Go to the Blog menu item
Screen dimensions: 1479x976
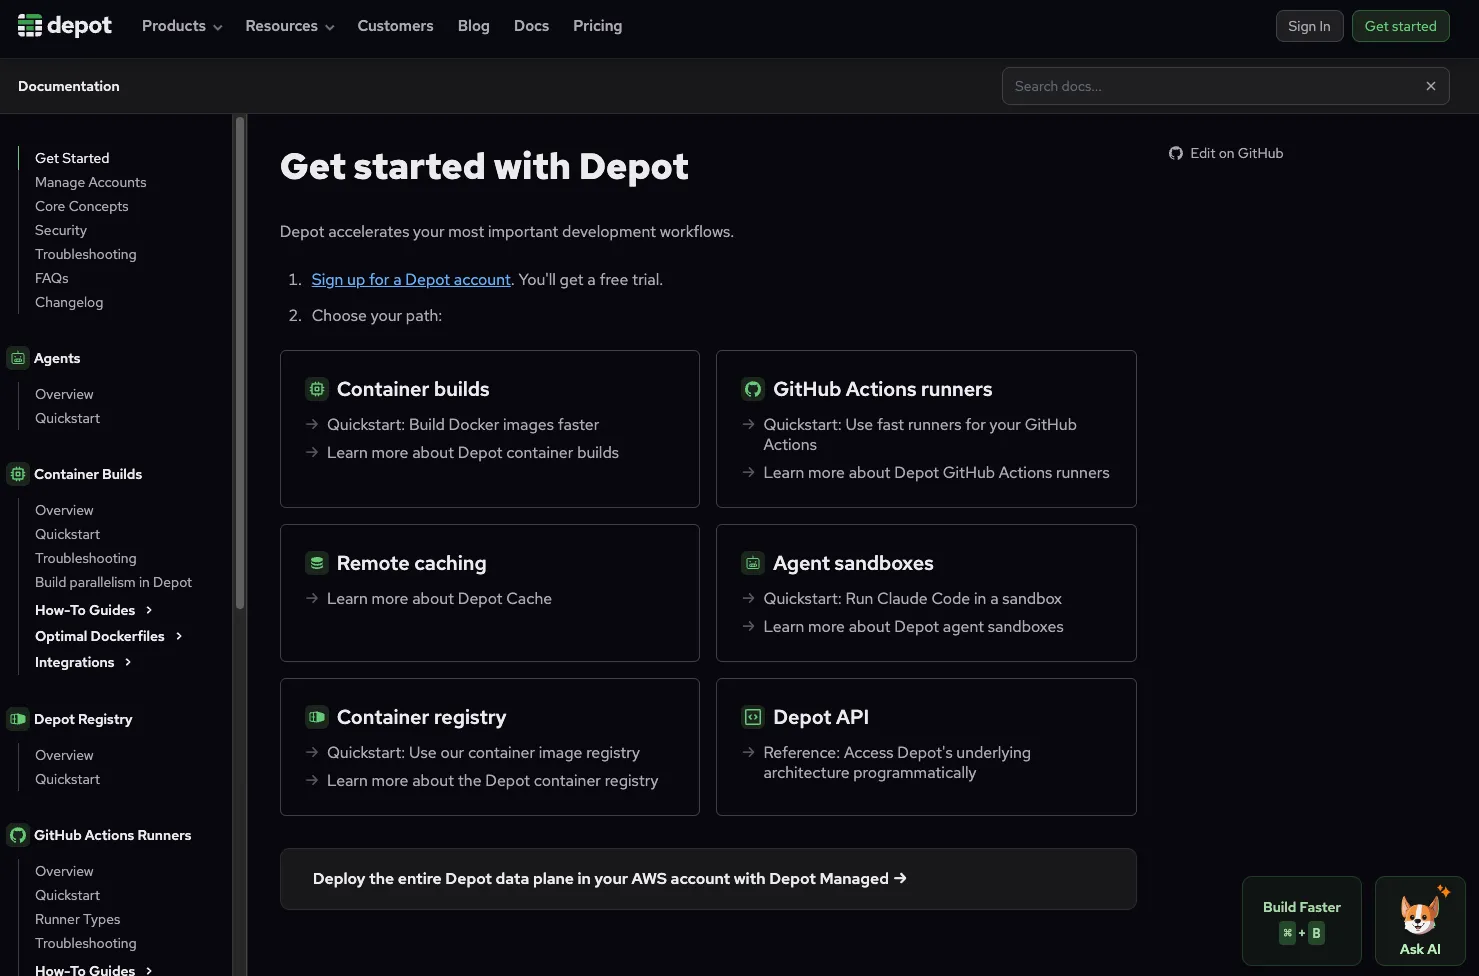(x=473, y=26)
